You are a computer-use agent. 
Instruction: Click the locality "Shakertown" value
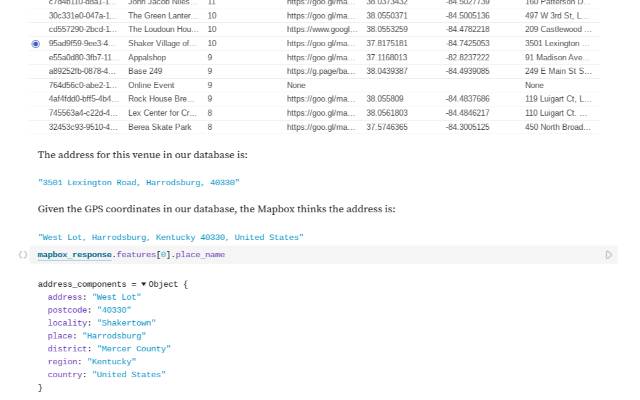pos(125,323)
